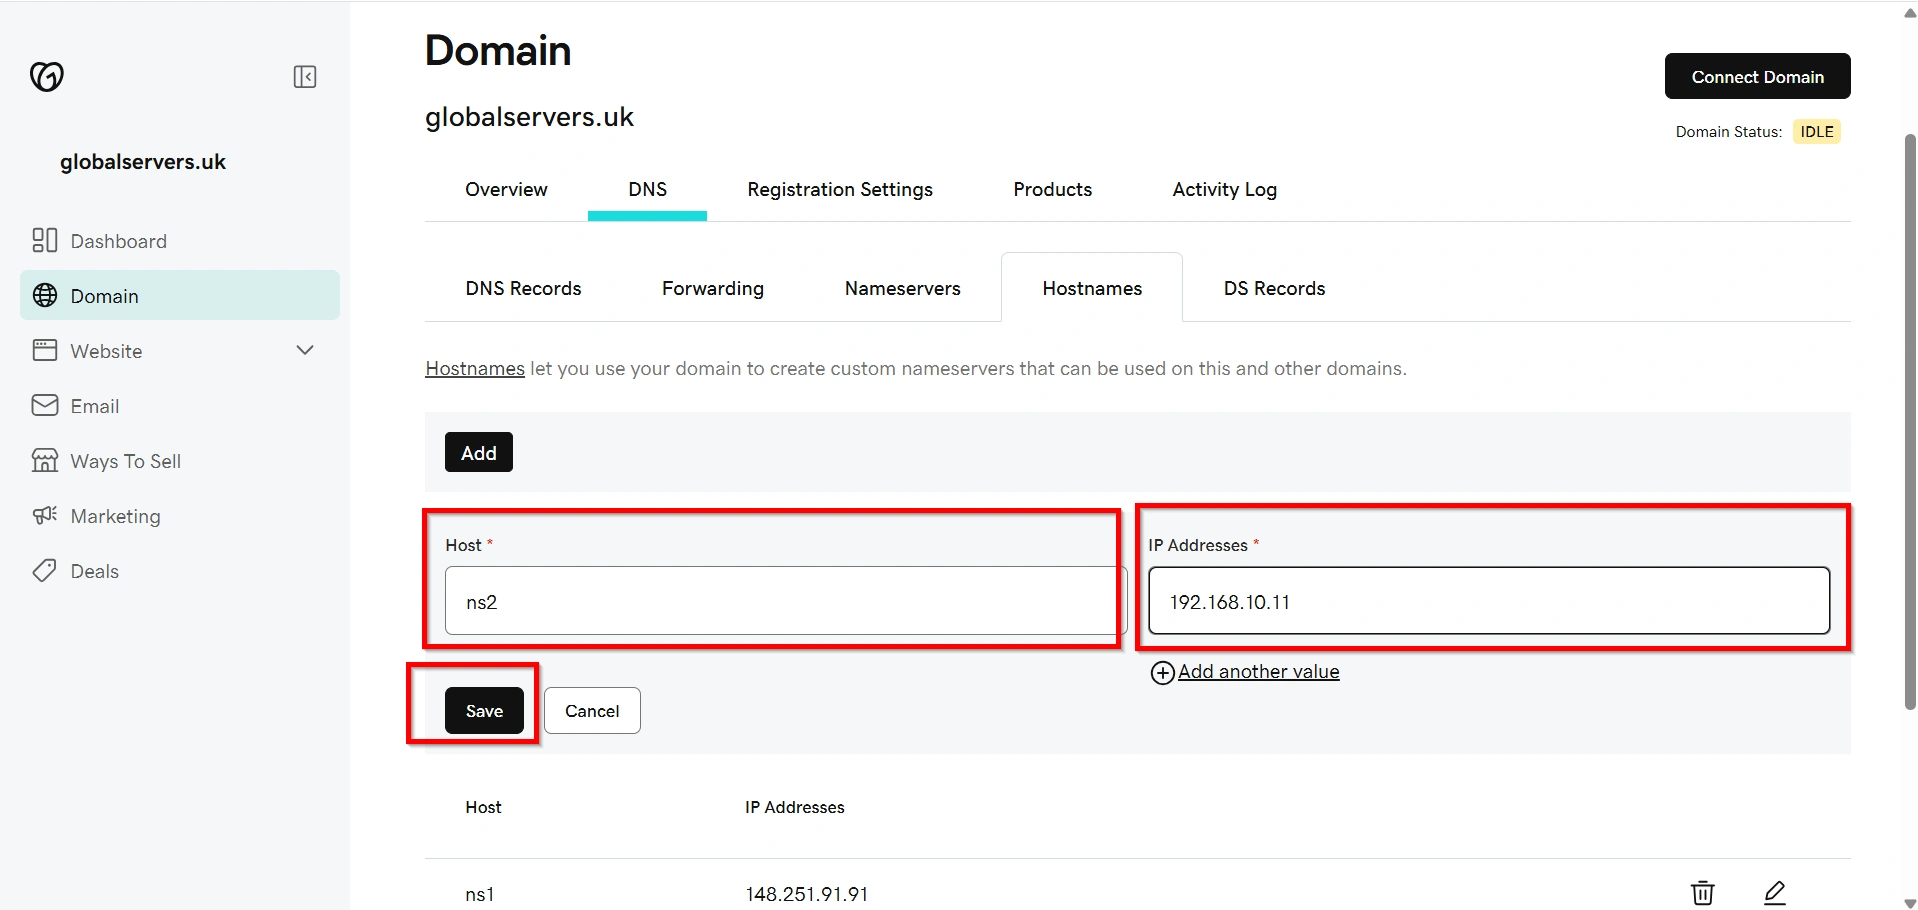Click the globalservers.uk sidebar heading
The height and width of the screenshot is (910, 1918).
click(x=143, y=161)
